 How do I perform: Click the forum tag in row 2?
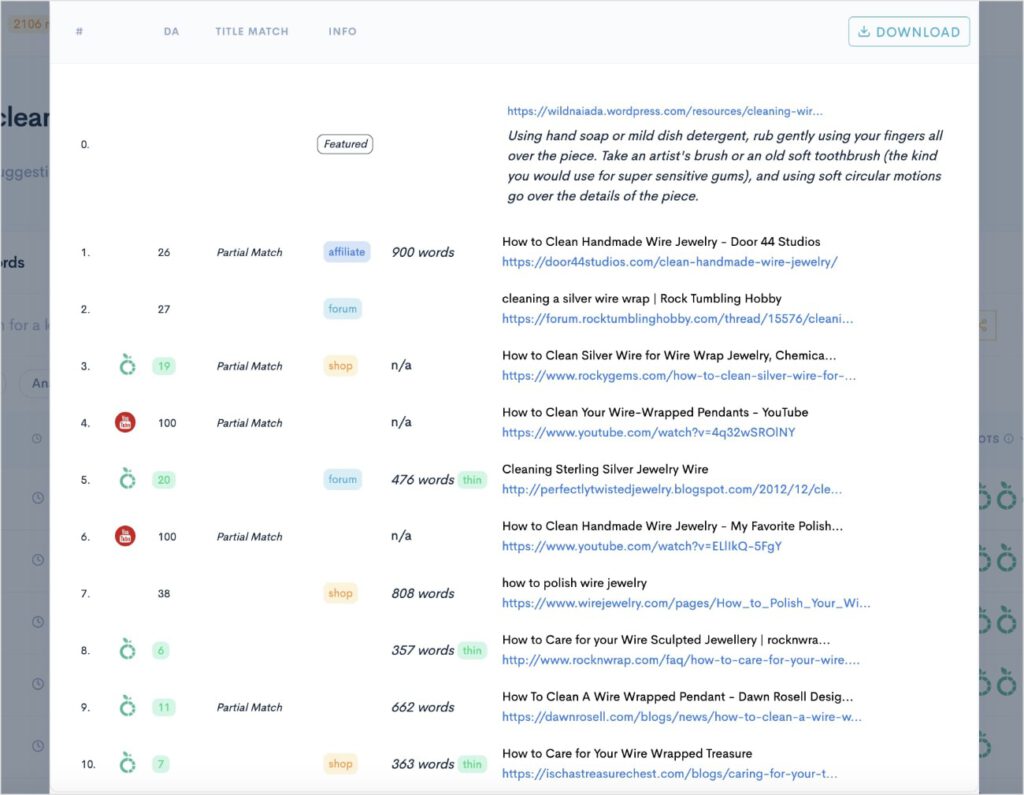tap(342, 309)
